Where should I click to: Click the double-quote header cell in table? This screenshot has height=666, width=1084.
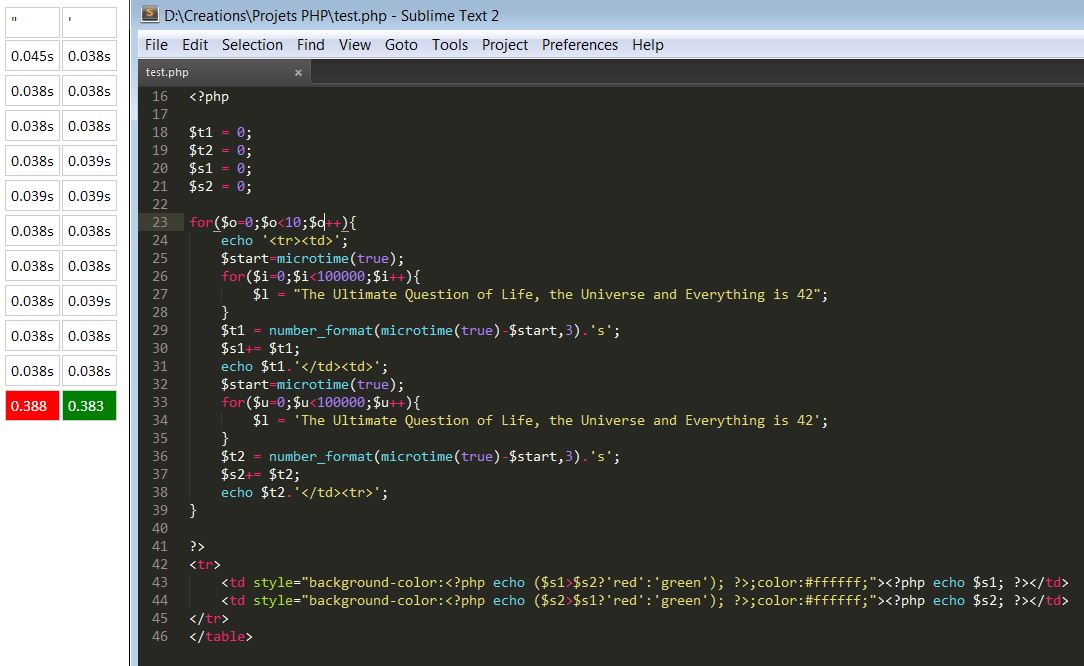tap(32, 22)
